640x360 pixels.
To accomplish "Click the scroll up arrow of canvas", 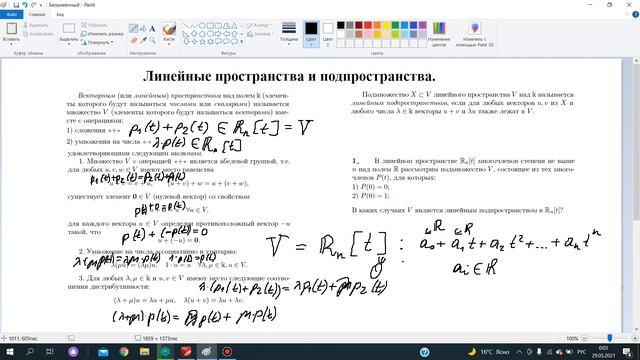I will [x=636, y=61].
